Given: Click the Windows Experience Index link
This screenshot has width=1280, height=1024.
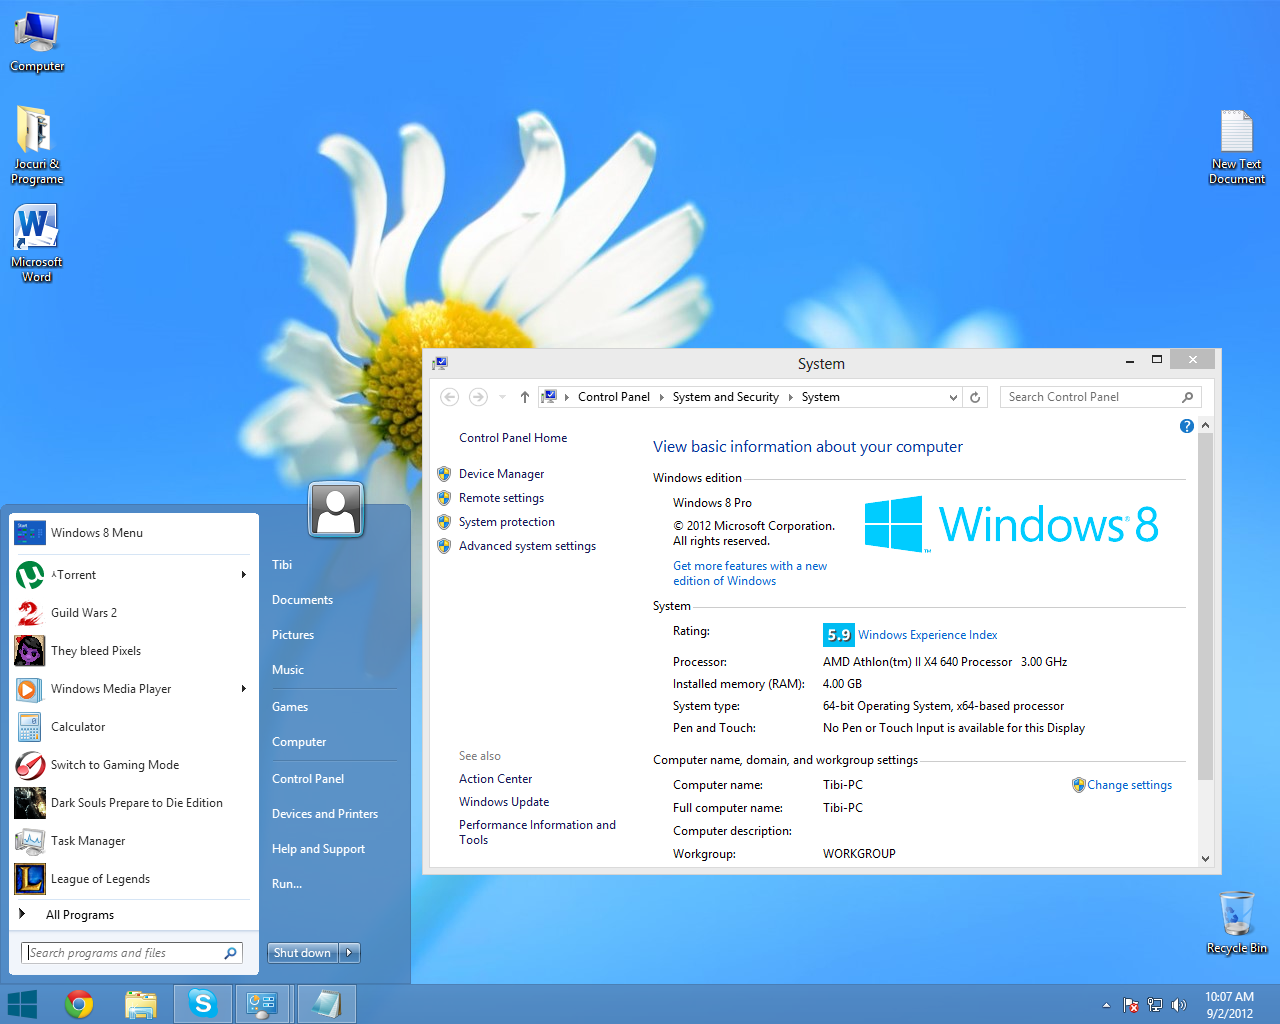Looking at the screenshot, I should coord(928,635).
